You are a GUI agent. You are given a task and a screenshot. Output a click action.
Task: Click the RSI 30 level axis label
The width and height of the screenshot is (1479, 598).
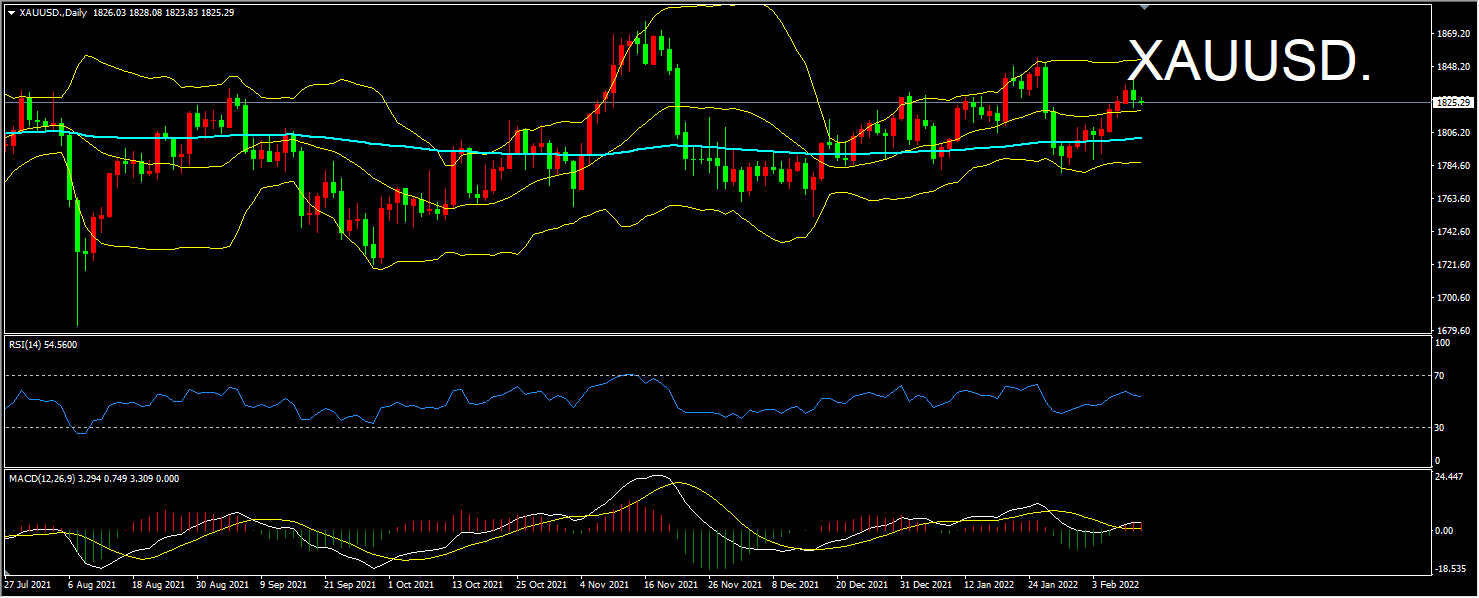coord(1438,428)
